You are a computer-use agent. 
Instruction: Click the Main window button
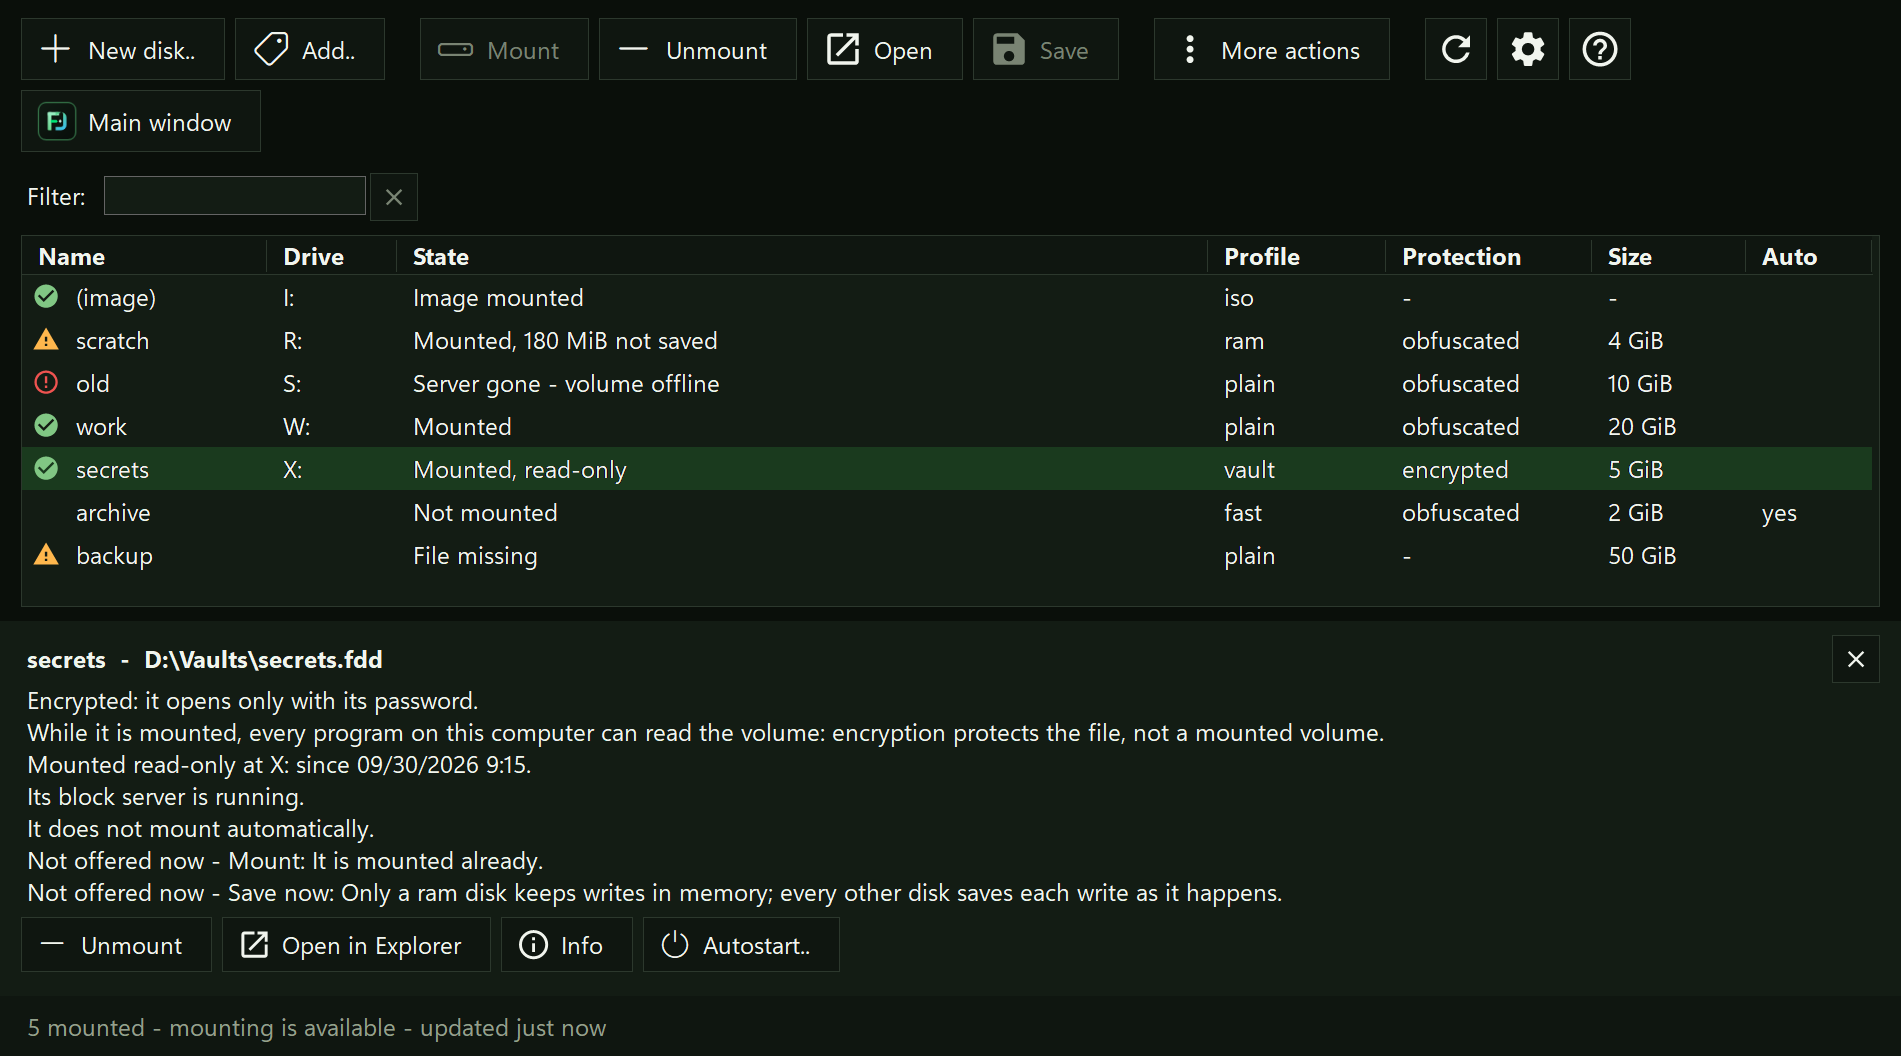point(140,122)
